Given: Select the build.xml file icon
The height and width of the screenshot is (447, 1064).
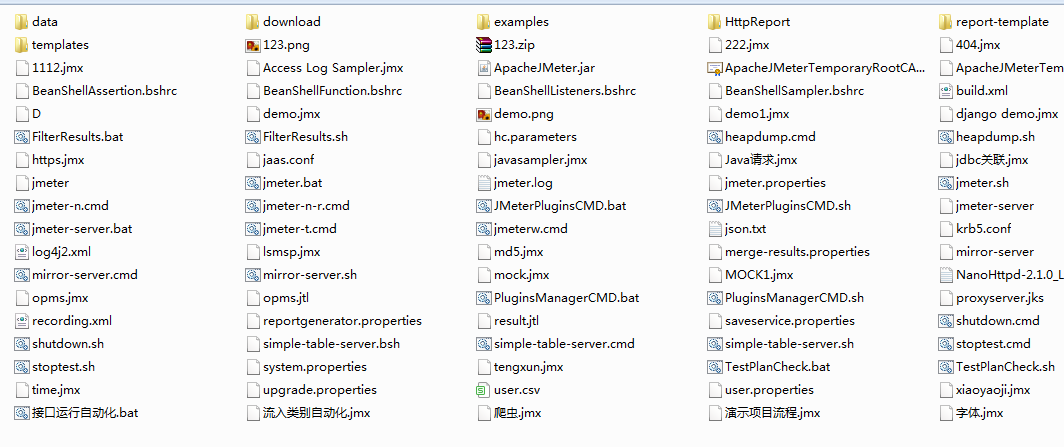Looking at the screenshot, I should (x=945, y=91).
